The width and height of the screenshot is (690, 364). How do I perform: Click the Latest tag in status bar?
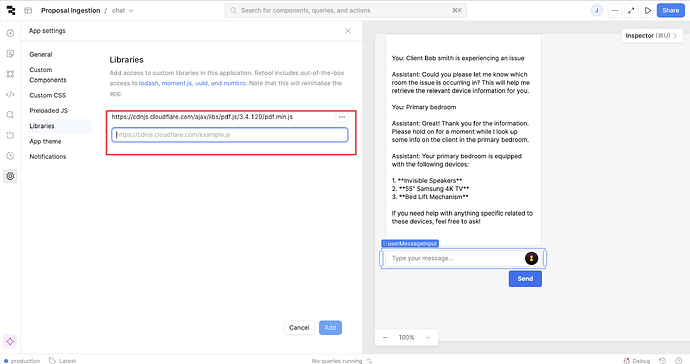point(62,360)
